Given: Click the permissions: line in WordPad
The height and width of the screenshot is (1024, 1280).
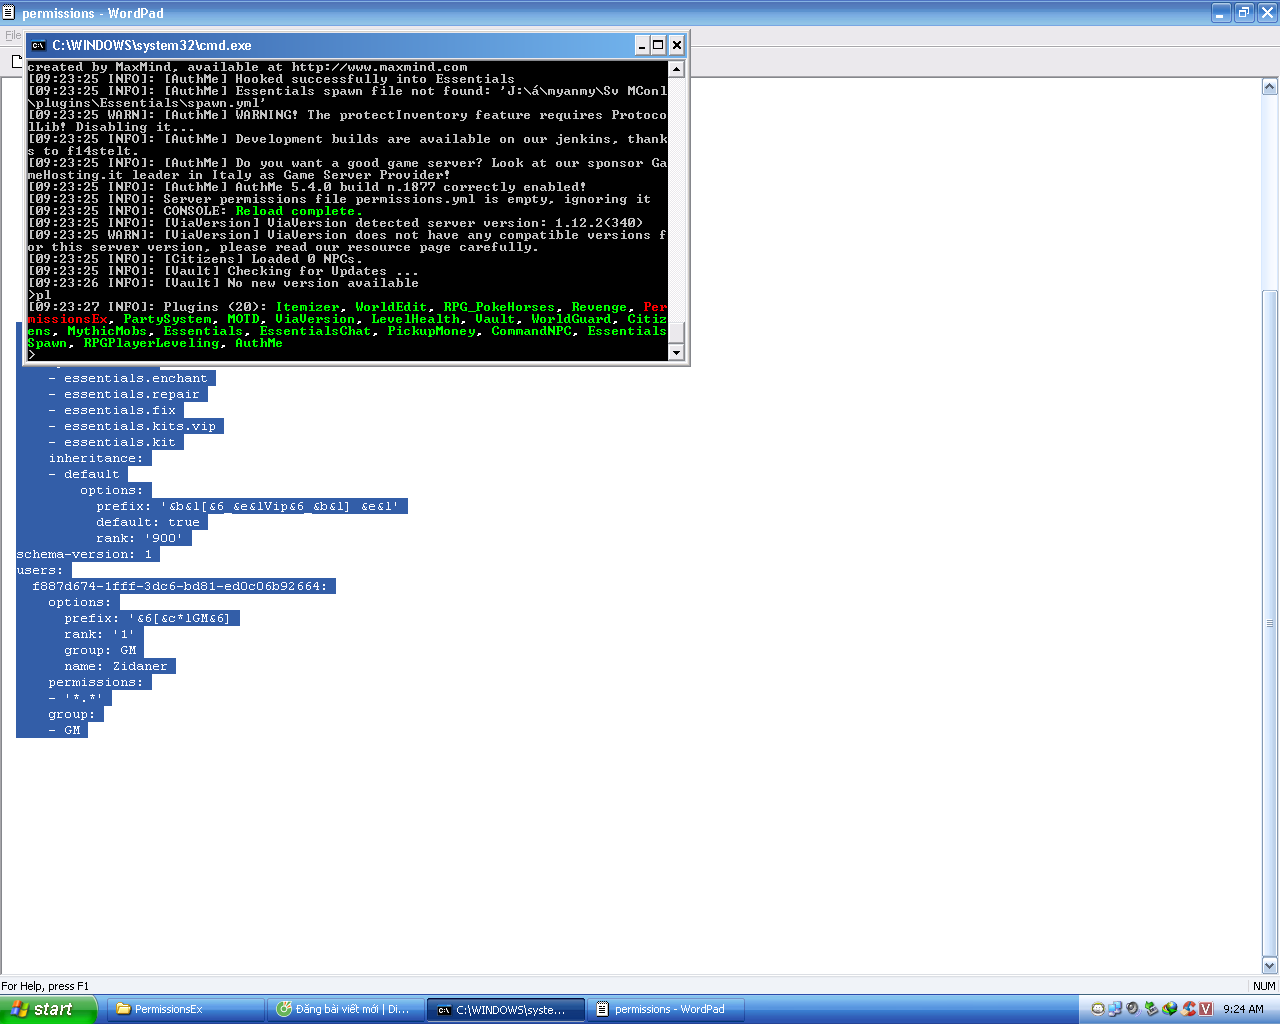Looking at the screenshot, I should point(96,682).
